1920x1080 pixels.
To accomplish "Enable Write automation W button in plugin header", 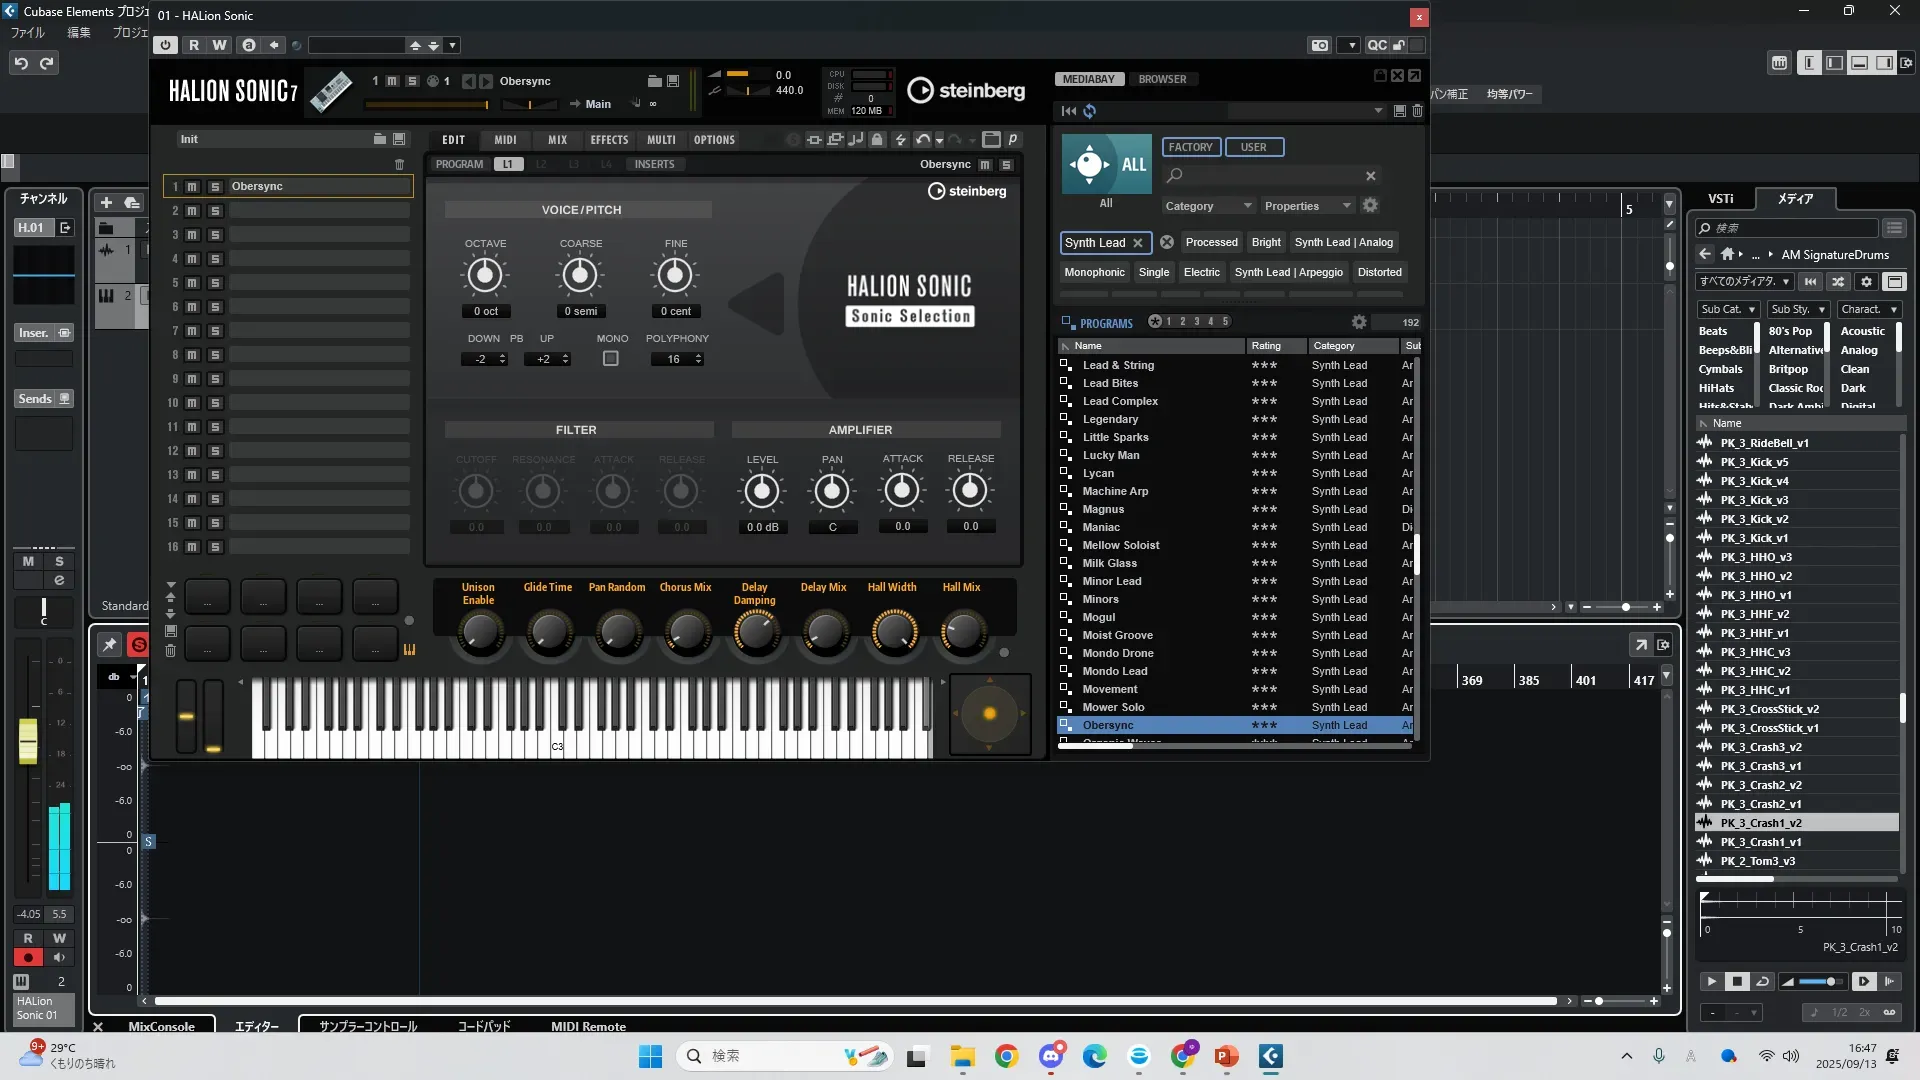I will (219, 45).
